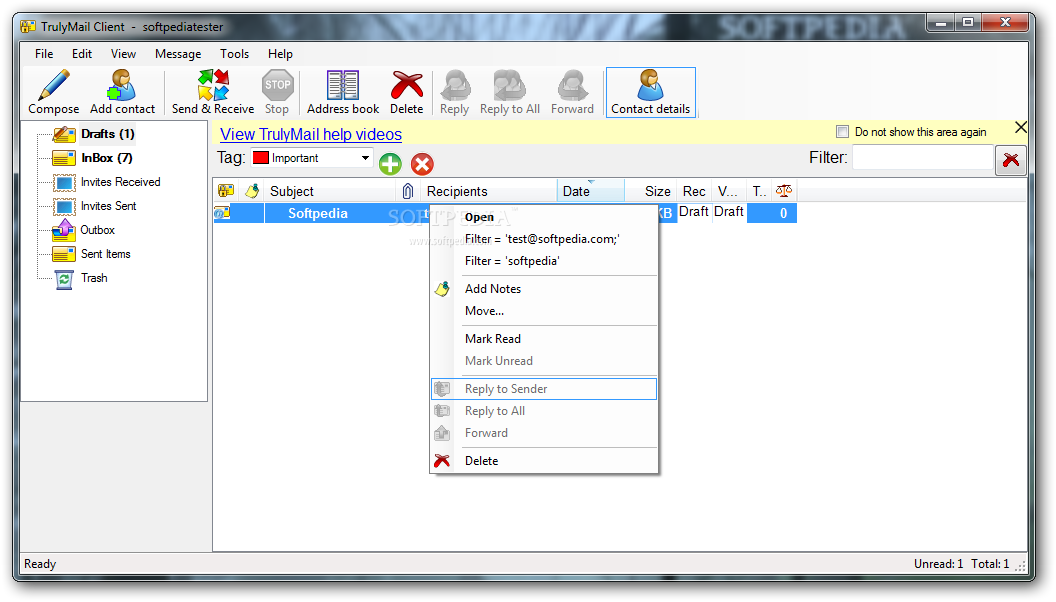Viewport: 1056px width, 602px height.
Task: Select the Invites Received folder
Action: (x=121, y=182)
